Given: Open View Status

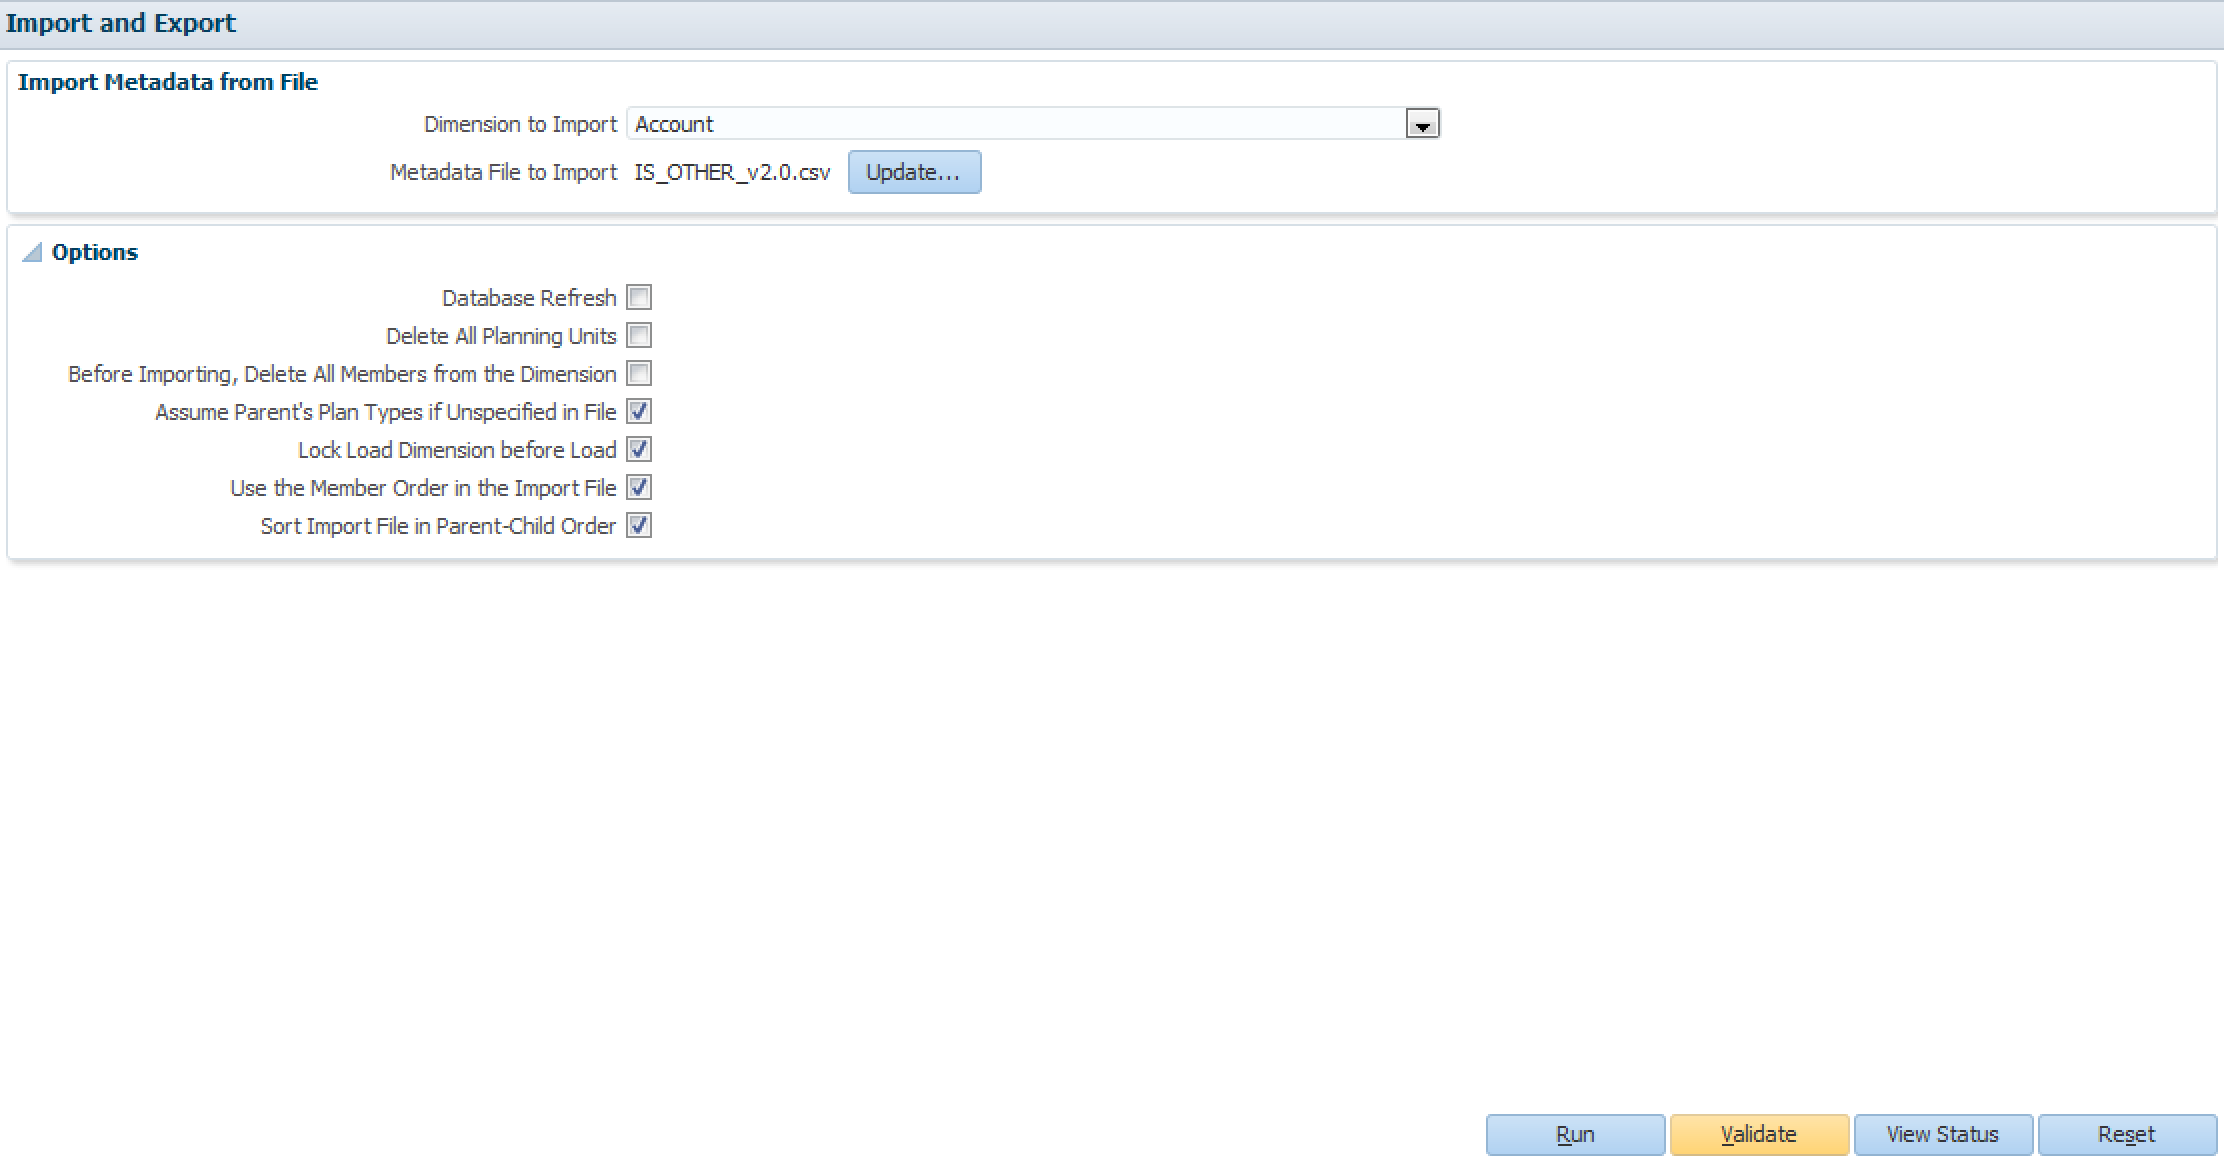Looking at the screenshot, I should [x=1942, y=1134].
